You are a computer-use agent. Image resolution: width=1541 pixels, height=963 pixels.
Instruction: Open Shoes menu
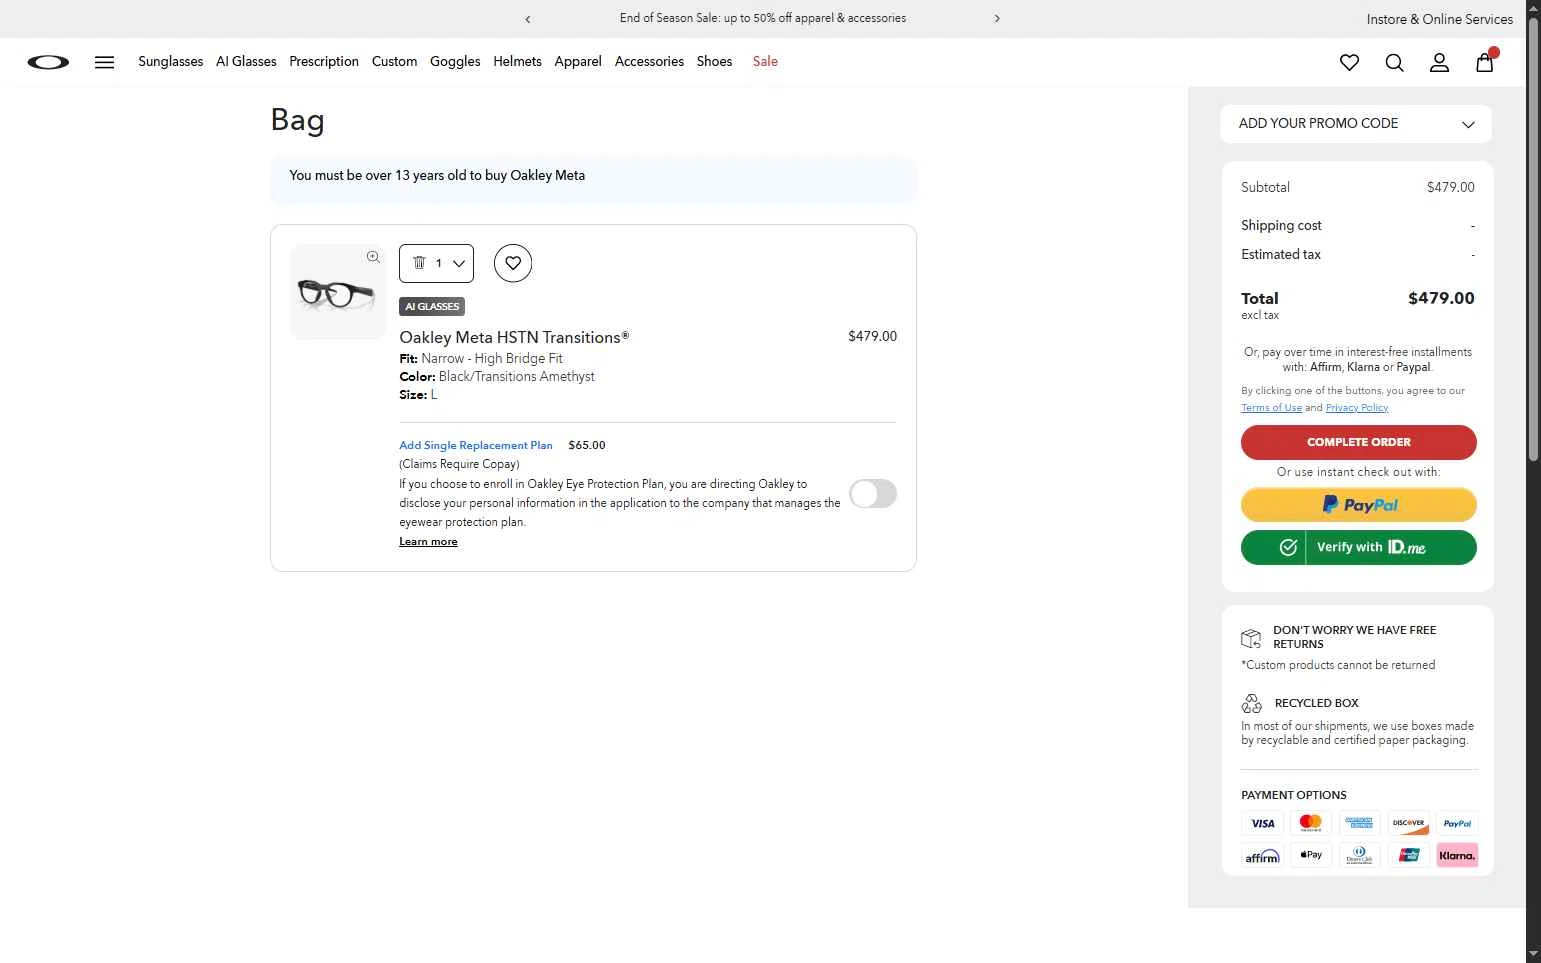click(x=714, y=62)
